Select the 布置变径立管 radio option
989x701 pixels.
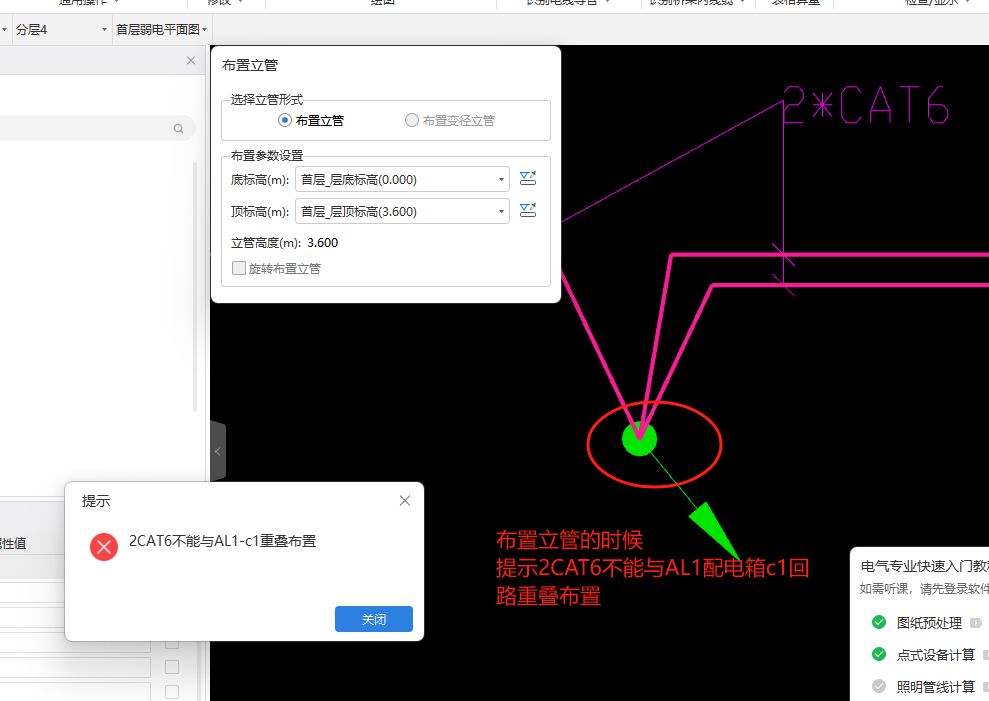[x=411, y=119]
